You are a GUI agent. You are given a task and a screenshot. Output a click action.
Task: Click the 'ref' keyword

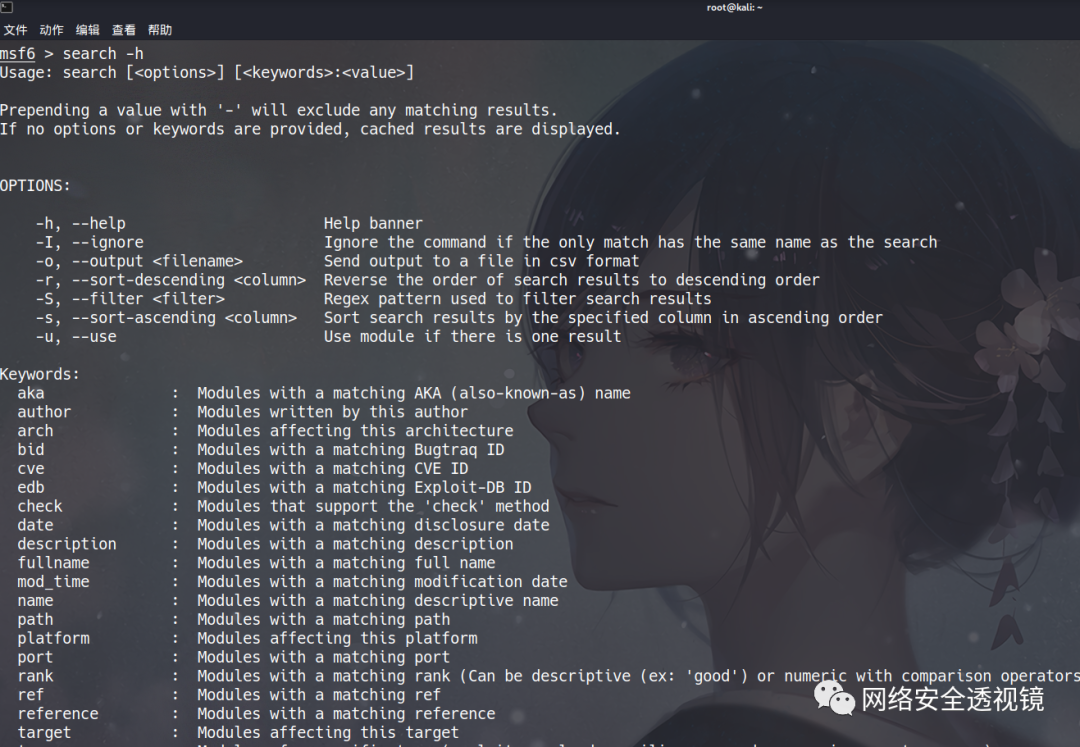pos(31,695)
